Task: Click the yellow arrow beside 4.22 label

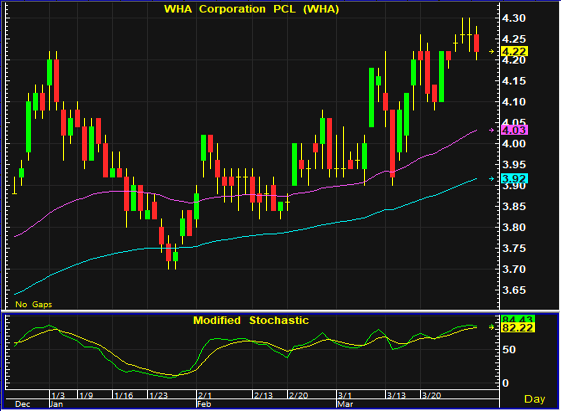Action: [492, 52]
